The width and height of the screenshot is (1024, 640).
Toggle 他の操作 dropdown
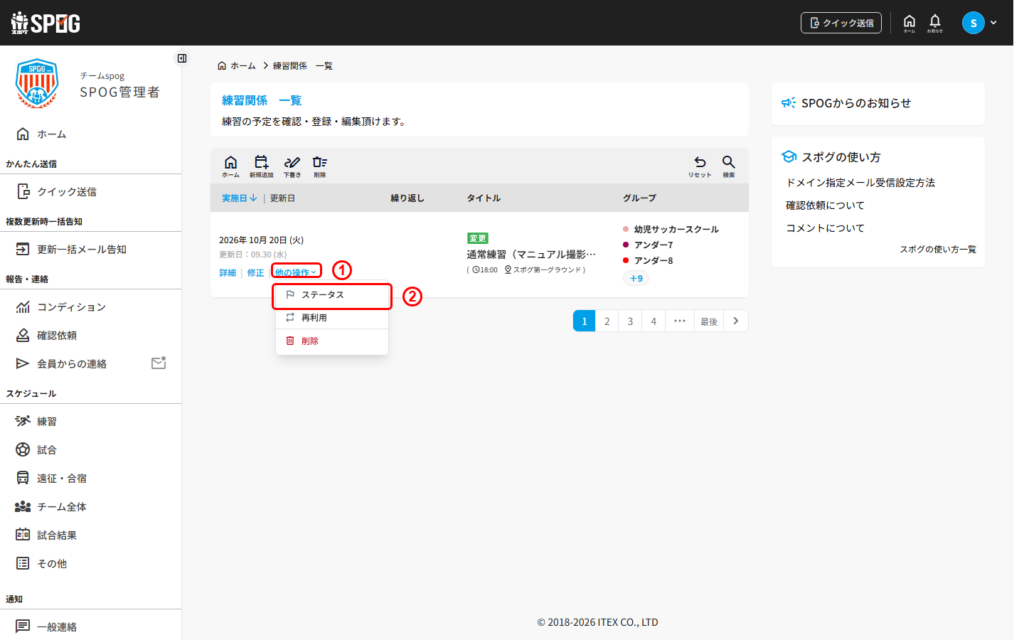[296, 272]
